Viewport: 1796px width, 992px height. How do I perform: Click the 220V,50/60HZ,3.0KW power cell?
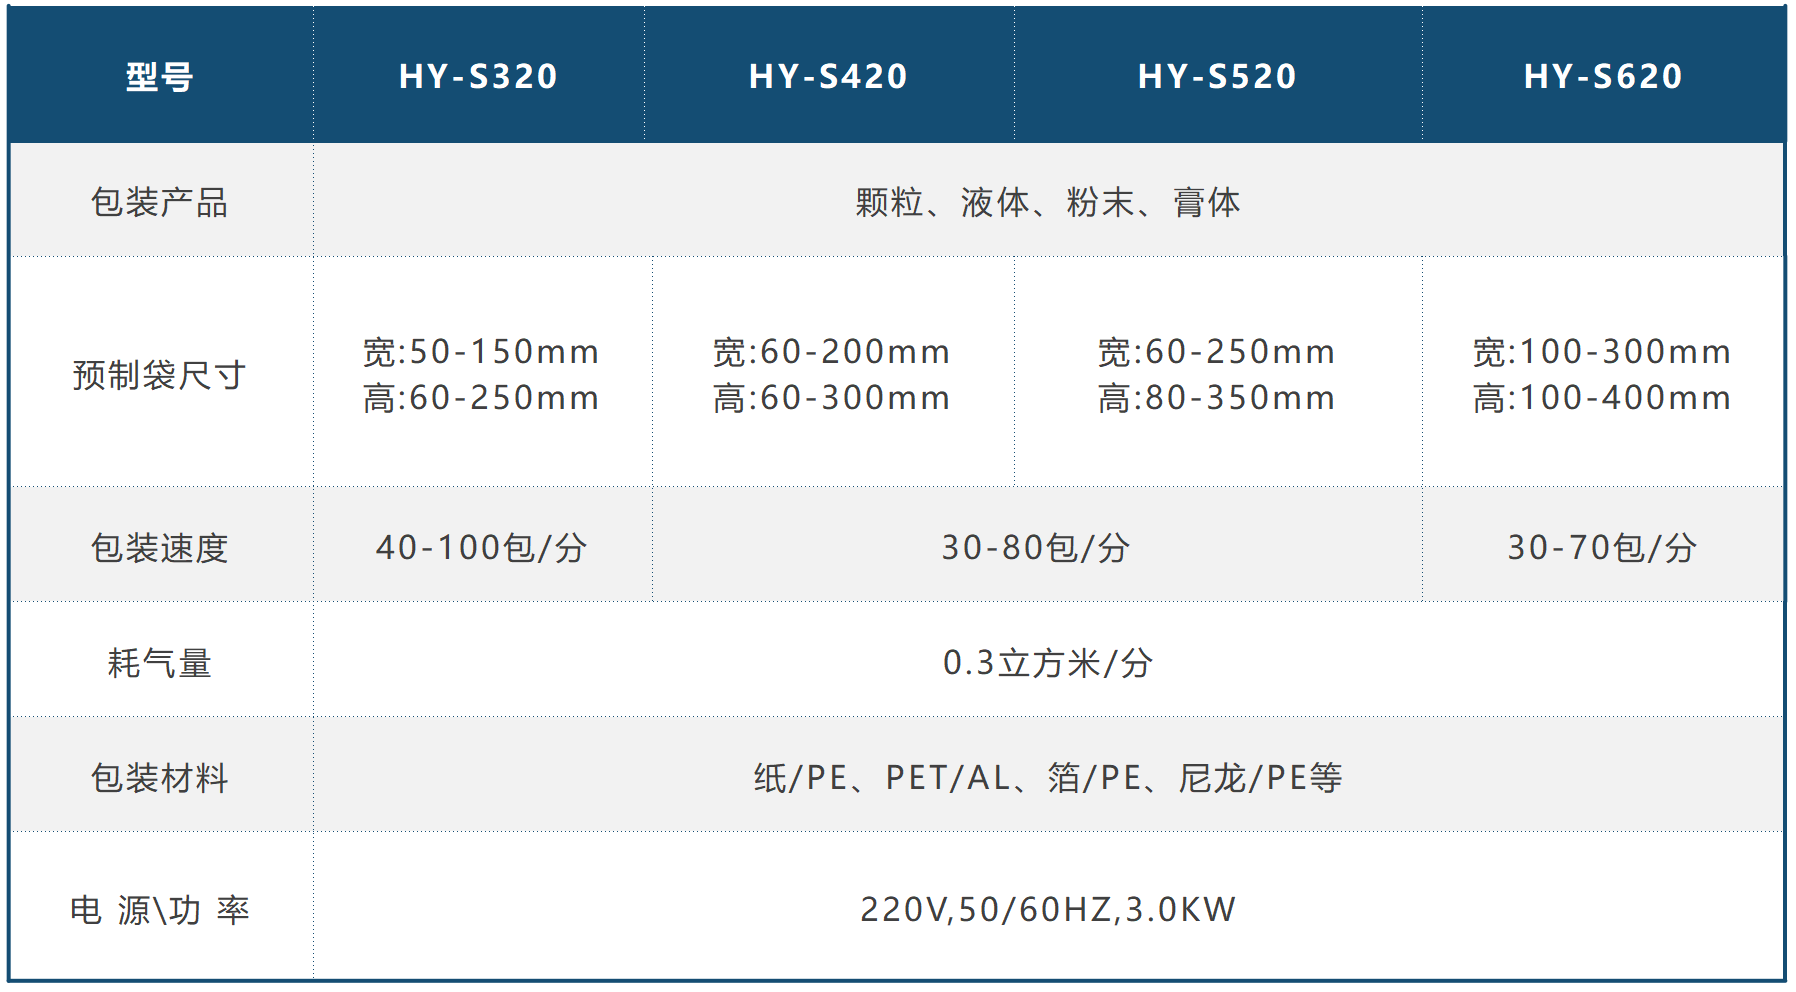pos(1047,909)
